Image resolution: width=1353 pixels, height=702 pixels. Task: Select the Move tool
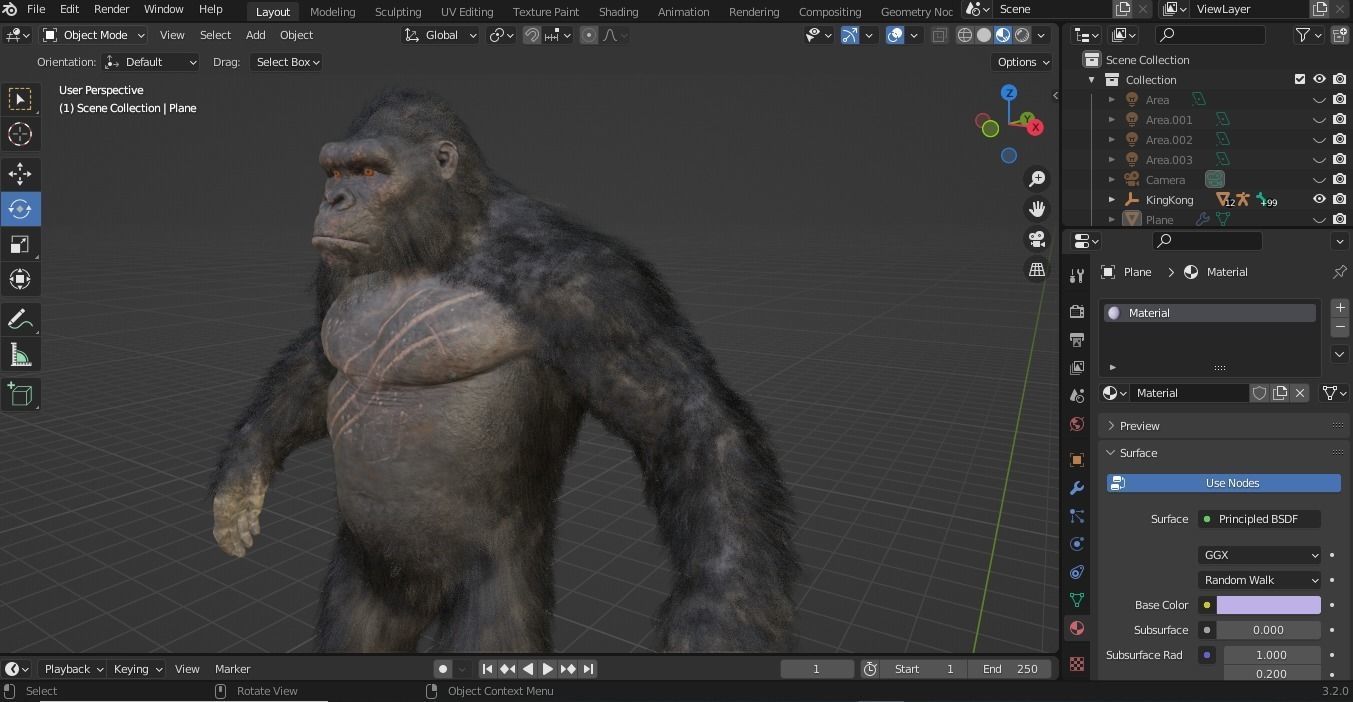coord(20,174)
